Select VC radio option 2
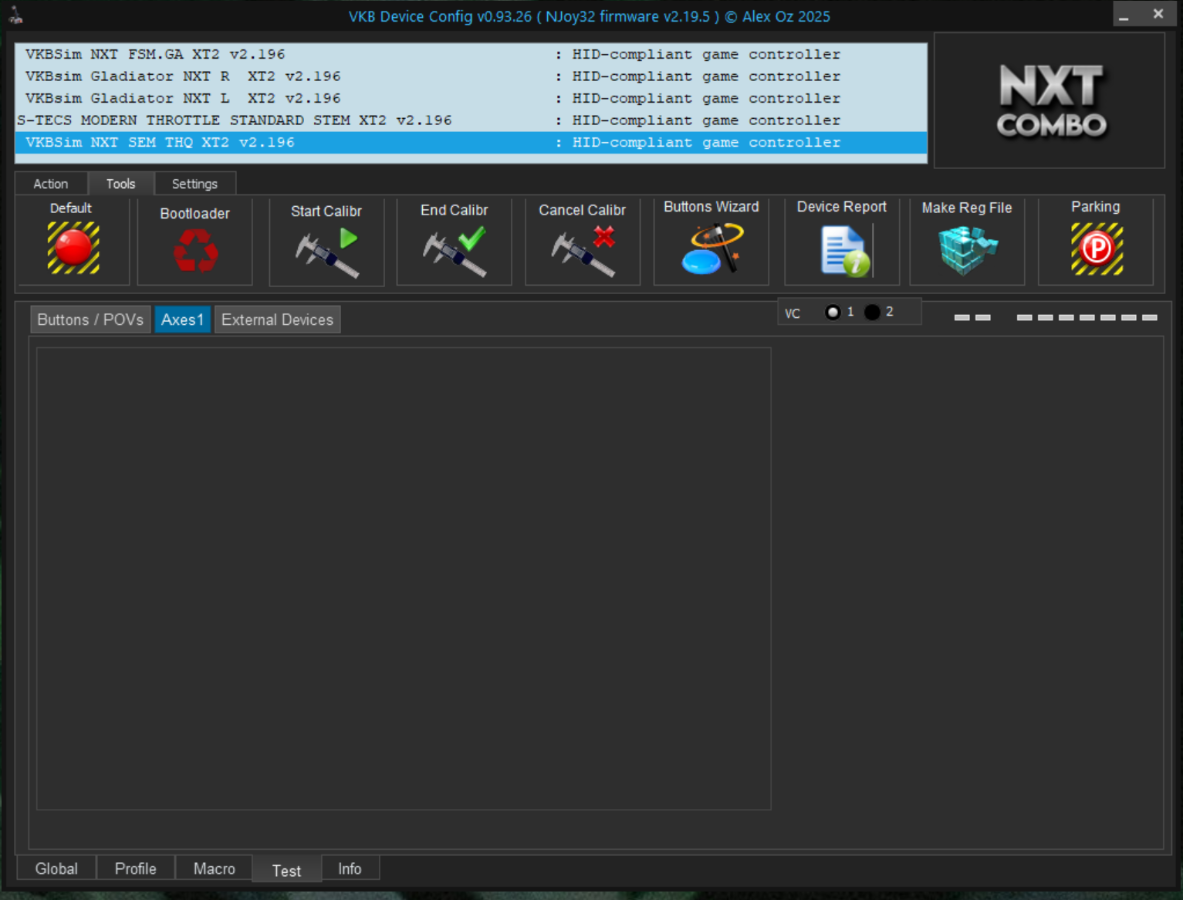1183x900 pixels. click(872, 312)
